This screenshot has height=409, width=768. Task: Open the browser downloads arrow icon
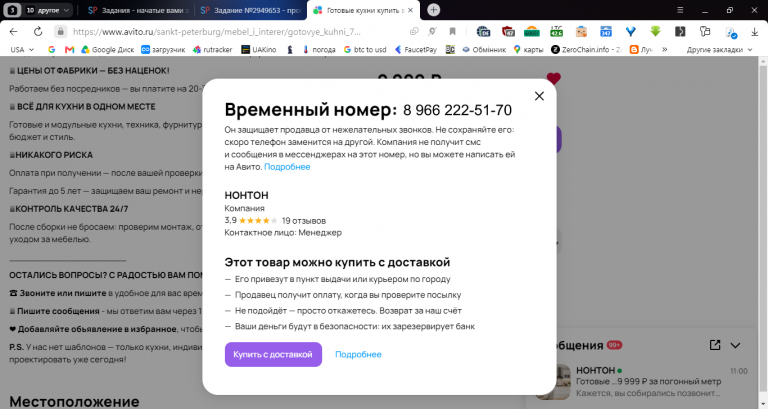[x=754, y=32]
